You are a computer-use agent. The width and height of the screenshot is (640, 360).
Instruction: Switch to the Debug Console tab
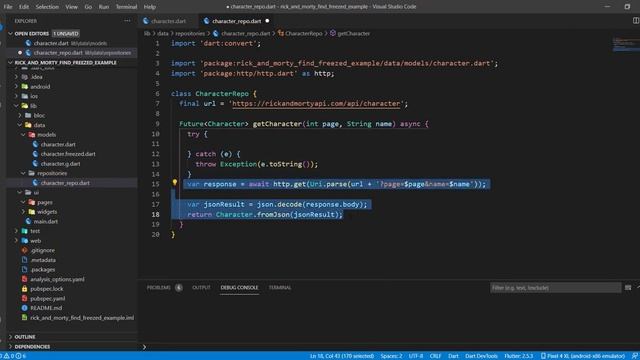239,287
